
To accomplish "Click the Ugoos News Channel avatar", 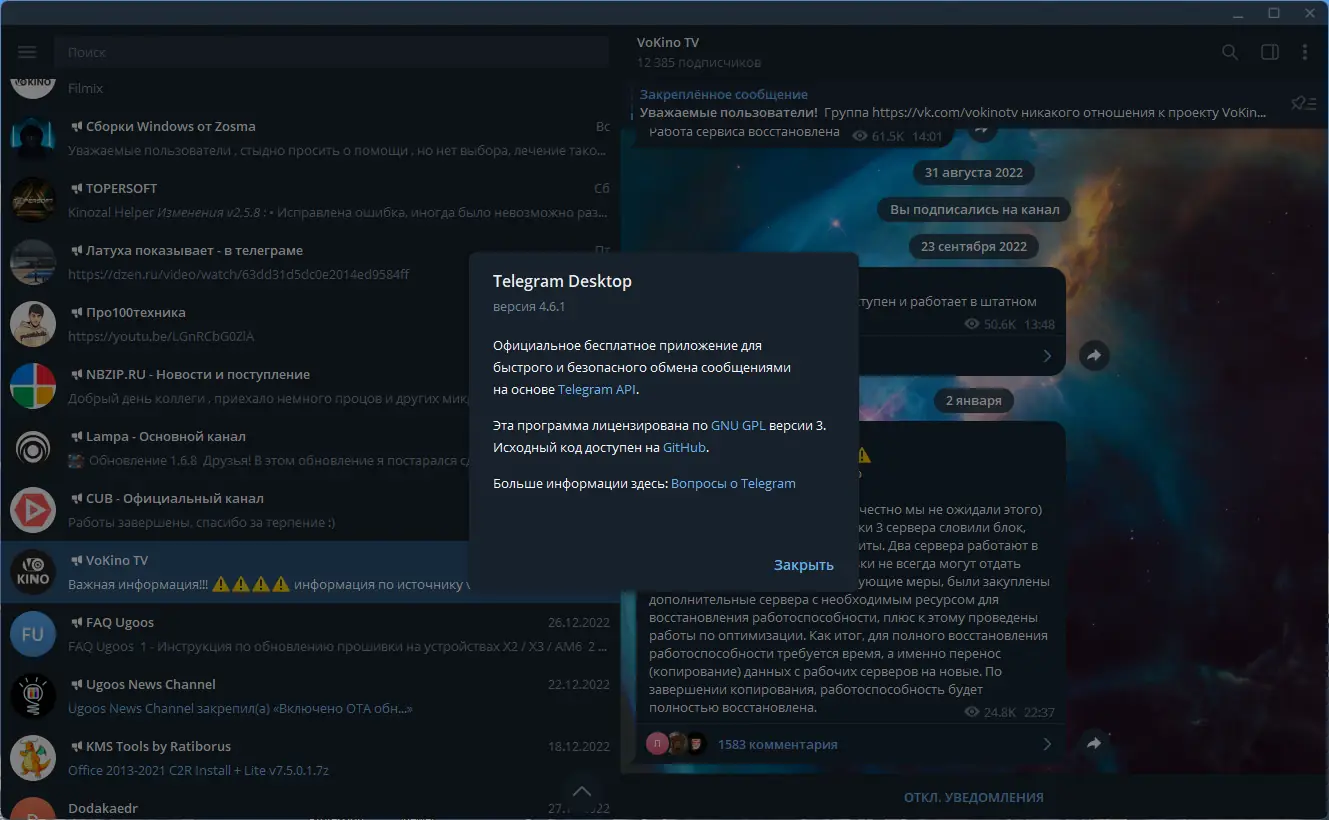I will pyautogui.click(x=33, y=697).
